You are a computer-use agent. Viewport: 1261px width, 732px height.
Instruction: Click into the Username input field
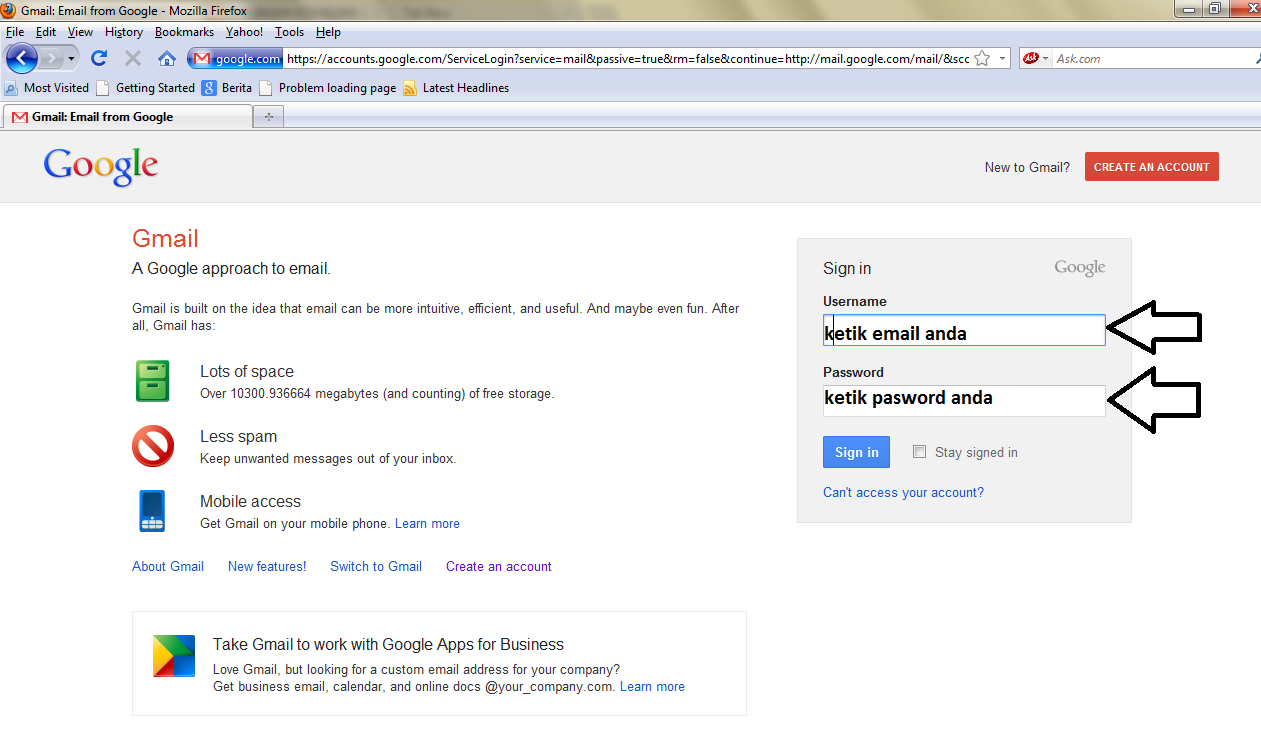[x=964, y=331]
